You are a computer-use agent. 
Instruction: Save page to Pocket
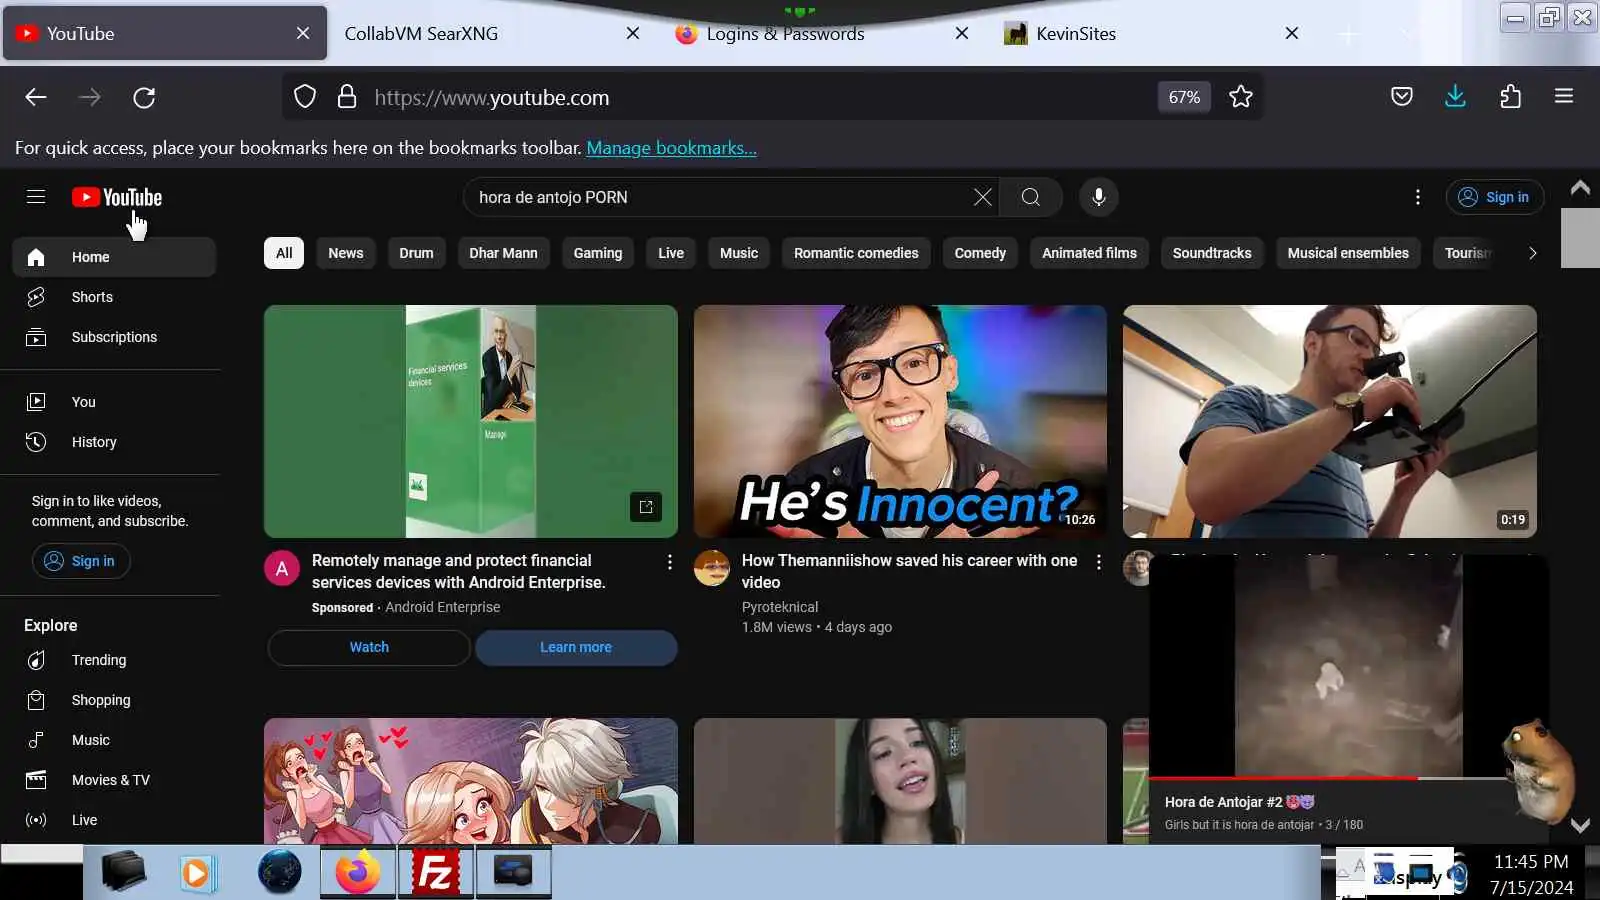tap(1402, 97)
